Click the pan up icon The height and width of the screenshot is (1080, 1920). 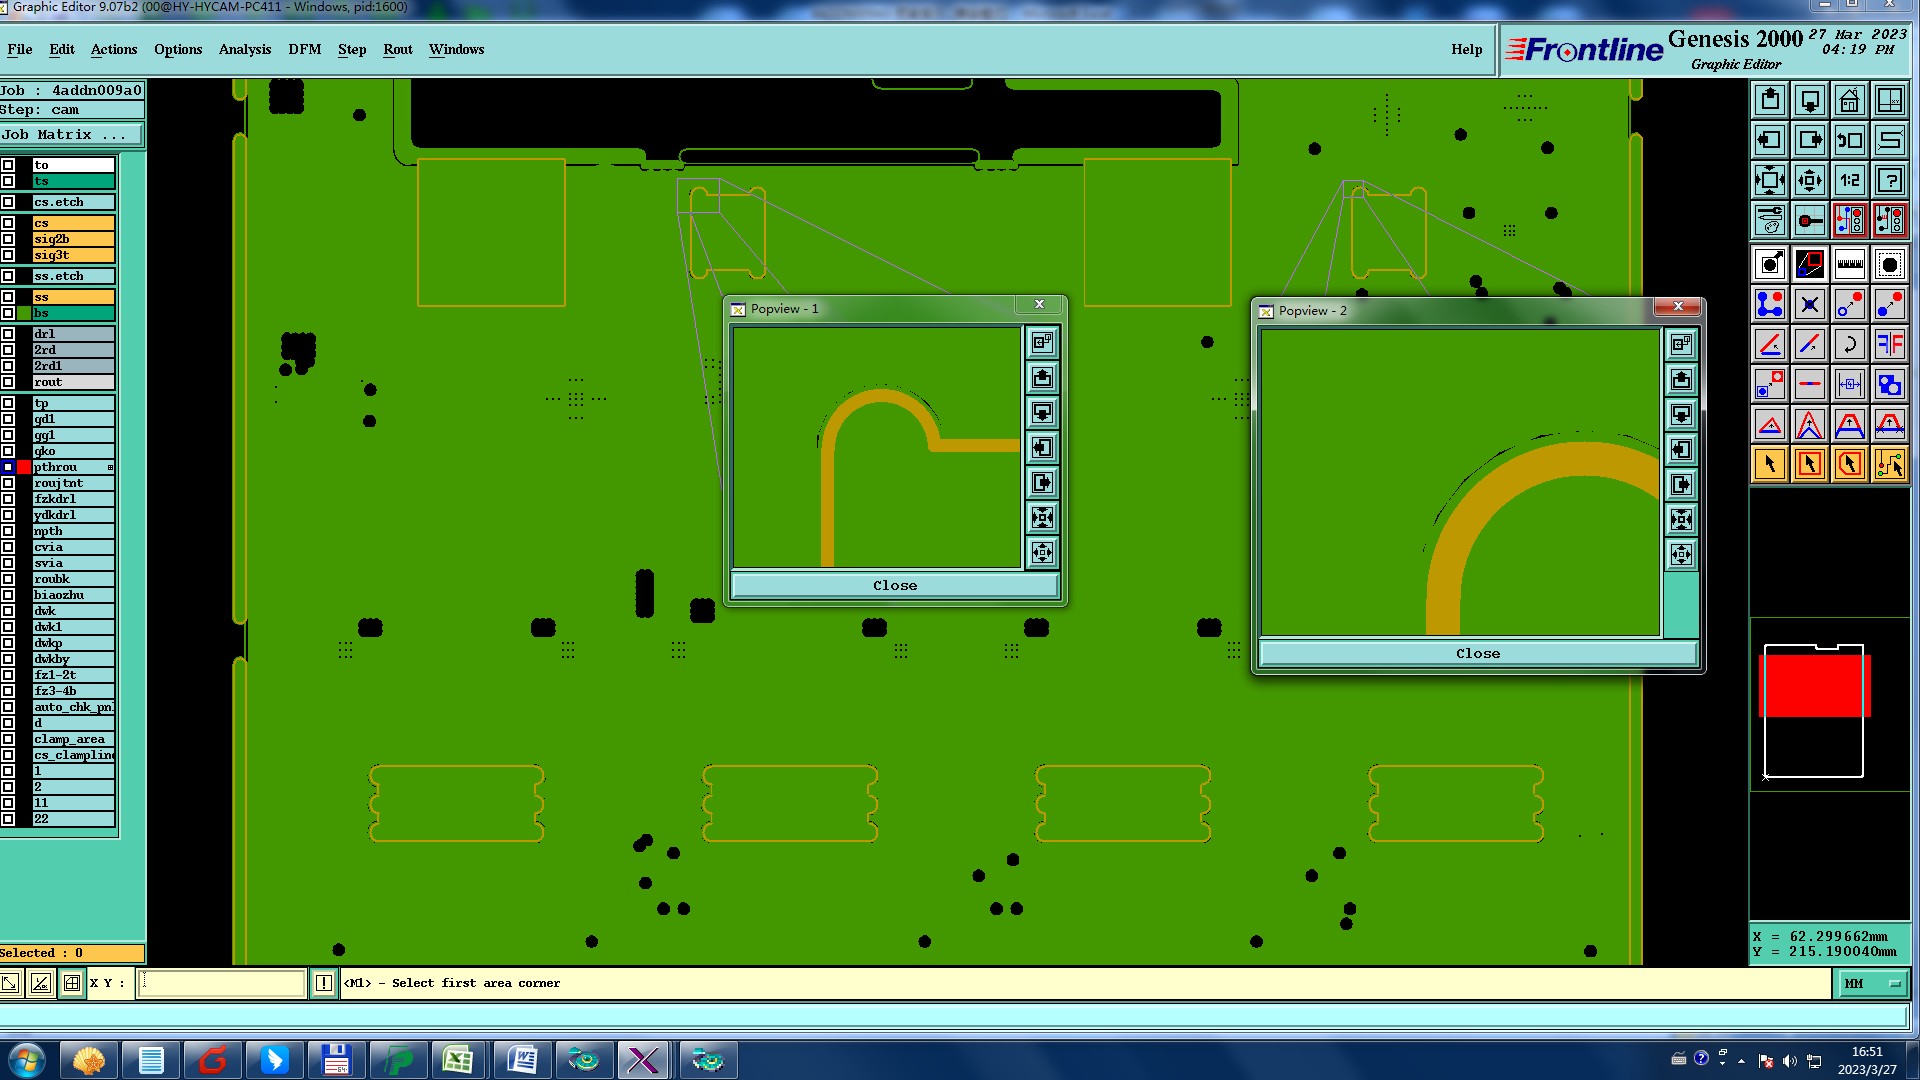[x=1770, y=101]
